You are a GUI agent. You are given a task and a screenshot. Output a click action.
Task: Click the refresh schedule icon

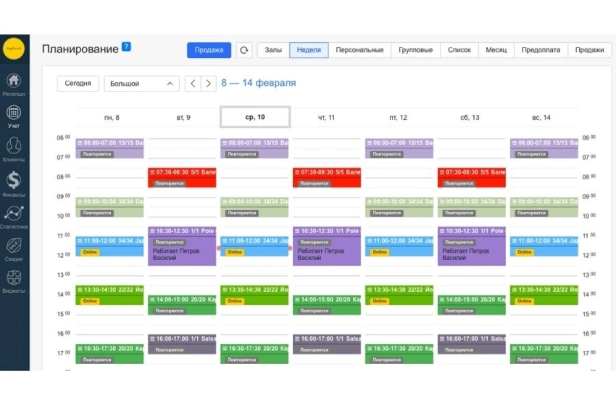click(x=244, y=50)
